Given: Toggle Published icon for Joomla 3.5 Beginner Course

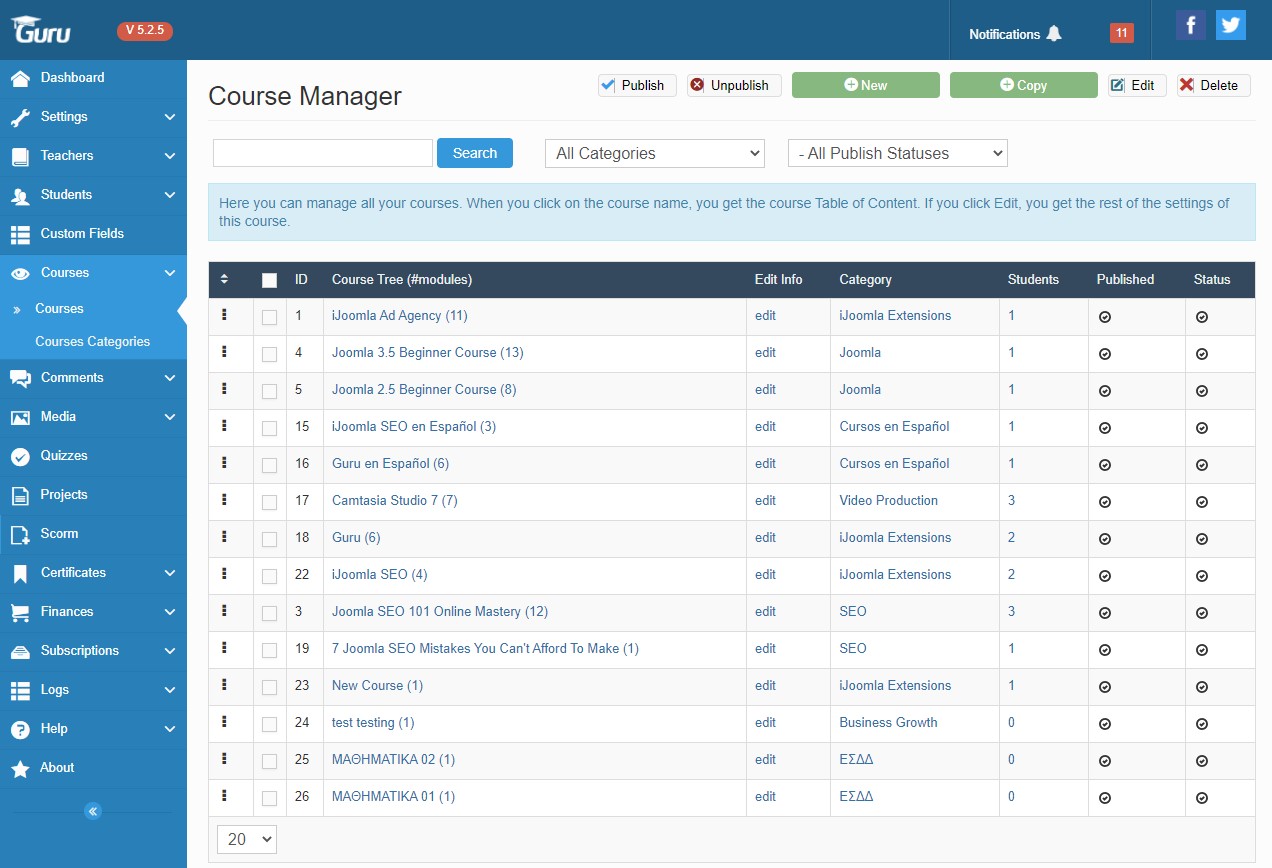Looking at the screenshot, I should tap(1105, 354).
